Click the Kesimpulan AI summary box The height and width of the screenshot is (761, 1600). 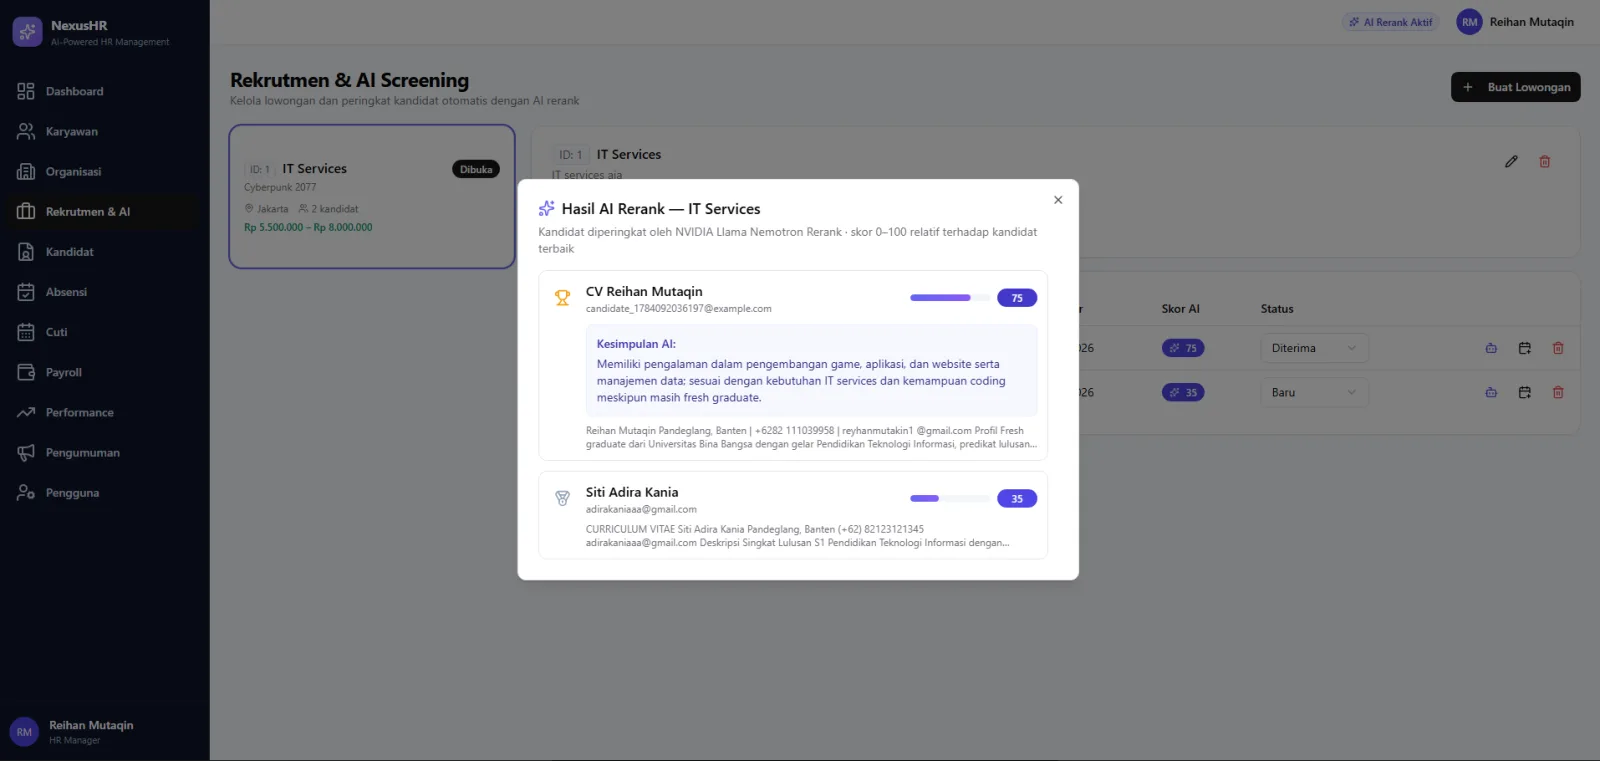click(811, 370)
